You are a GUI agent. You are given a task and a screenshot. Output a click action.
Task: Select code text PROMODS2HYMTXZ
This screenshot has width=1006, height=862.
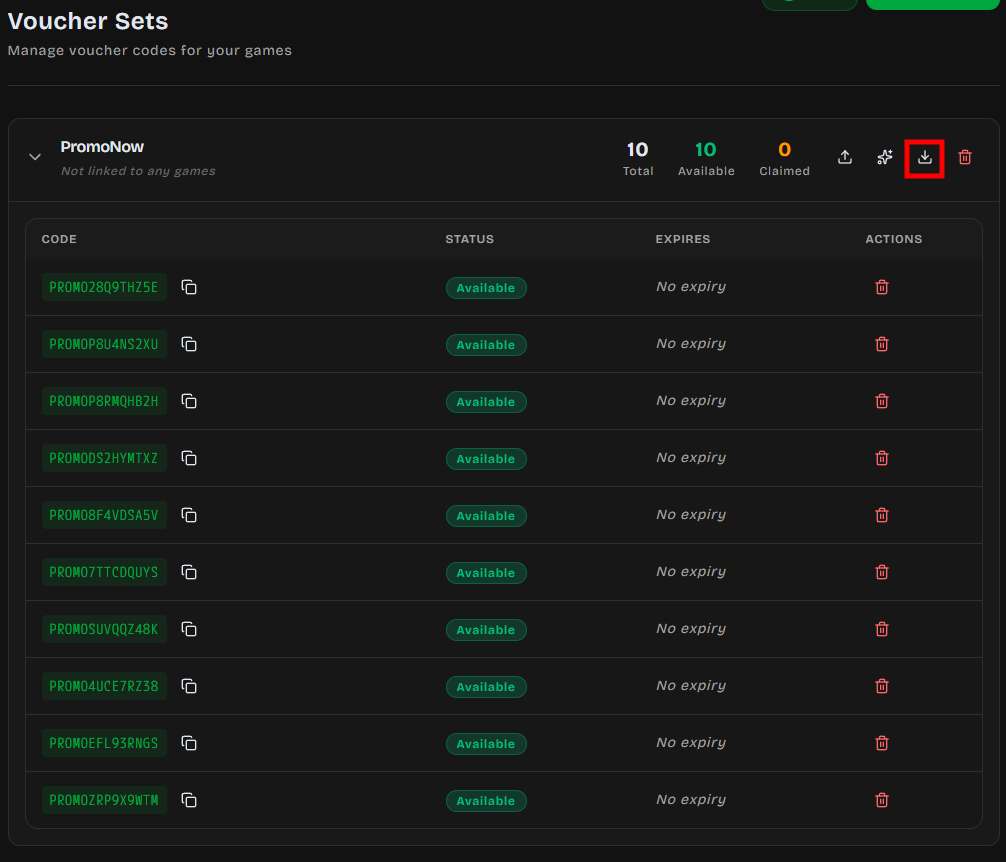pyautogui.click(x=104, y=459)
